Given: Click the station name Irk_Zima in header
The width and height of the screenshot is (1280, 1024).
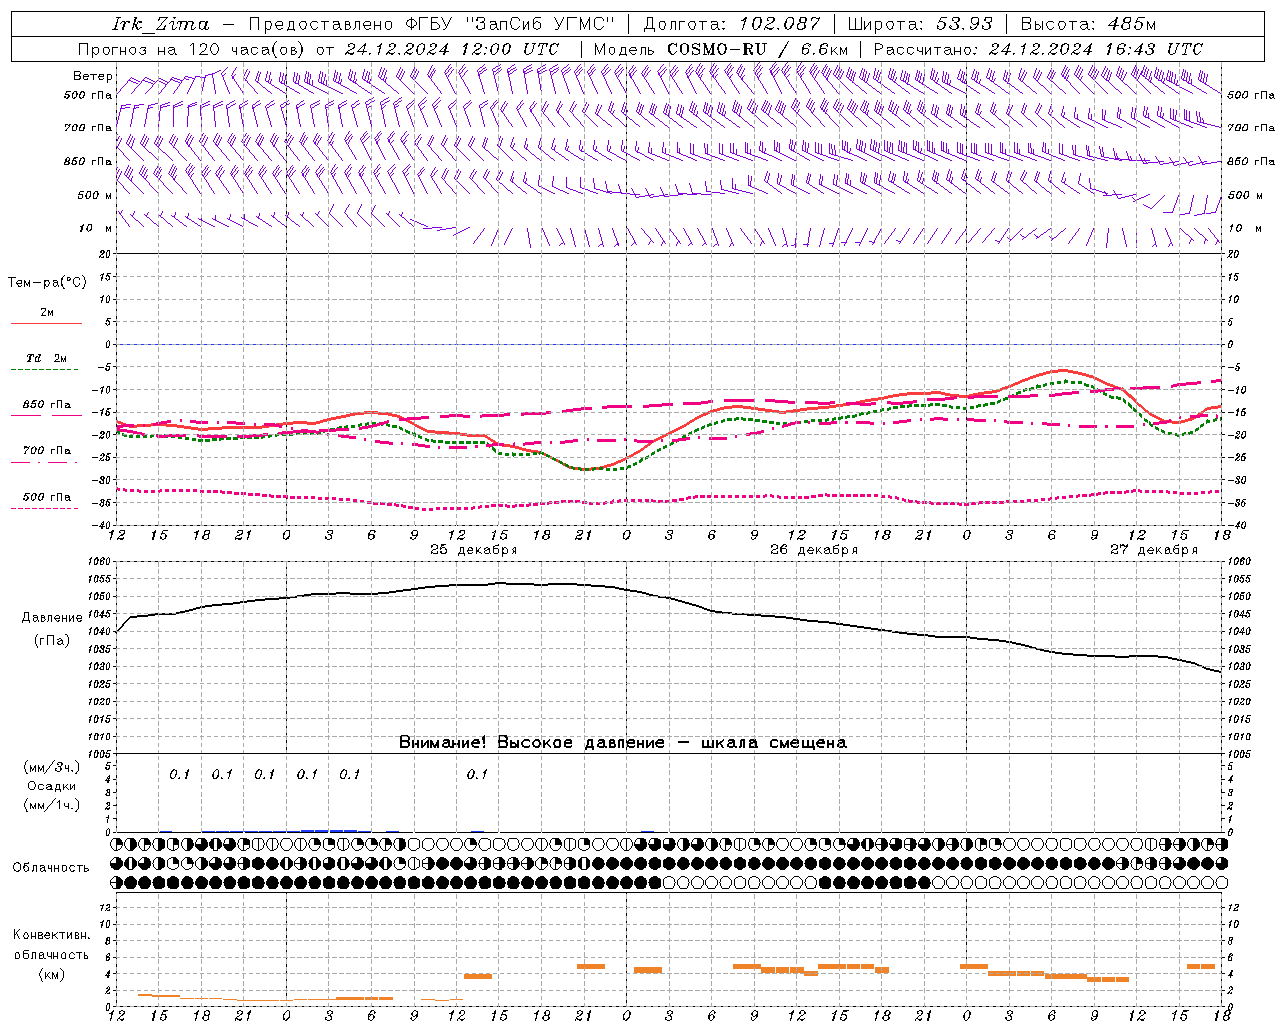Looking at the screenshot, I should click(x=161, y=24).
